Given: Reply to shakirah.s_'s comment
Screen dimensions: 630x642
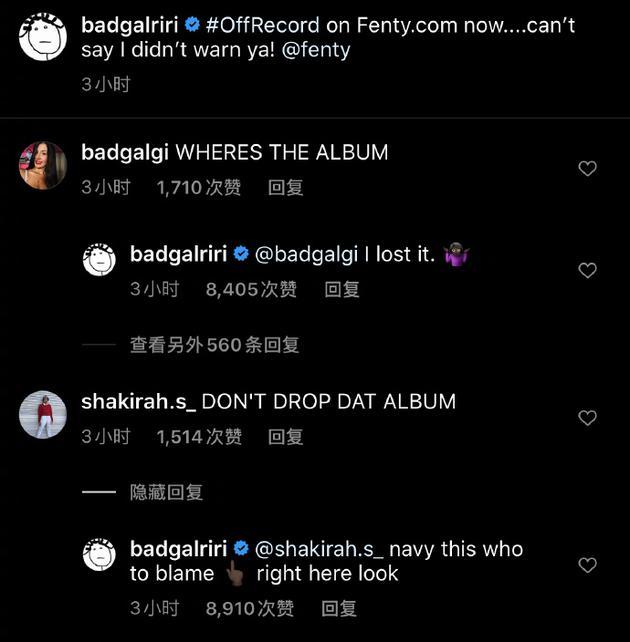Looking at the screenshot, I should (x=285, y=437).
